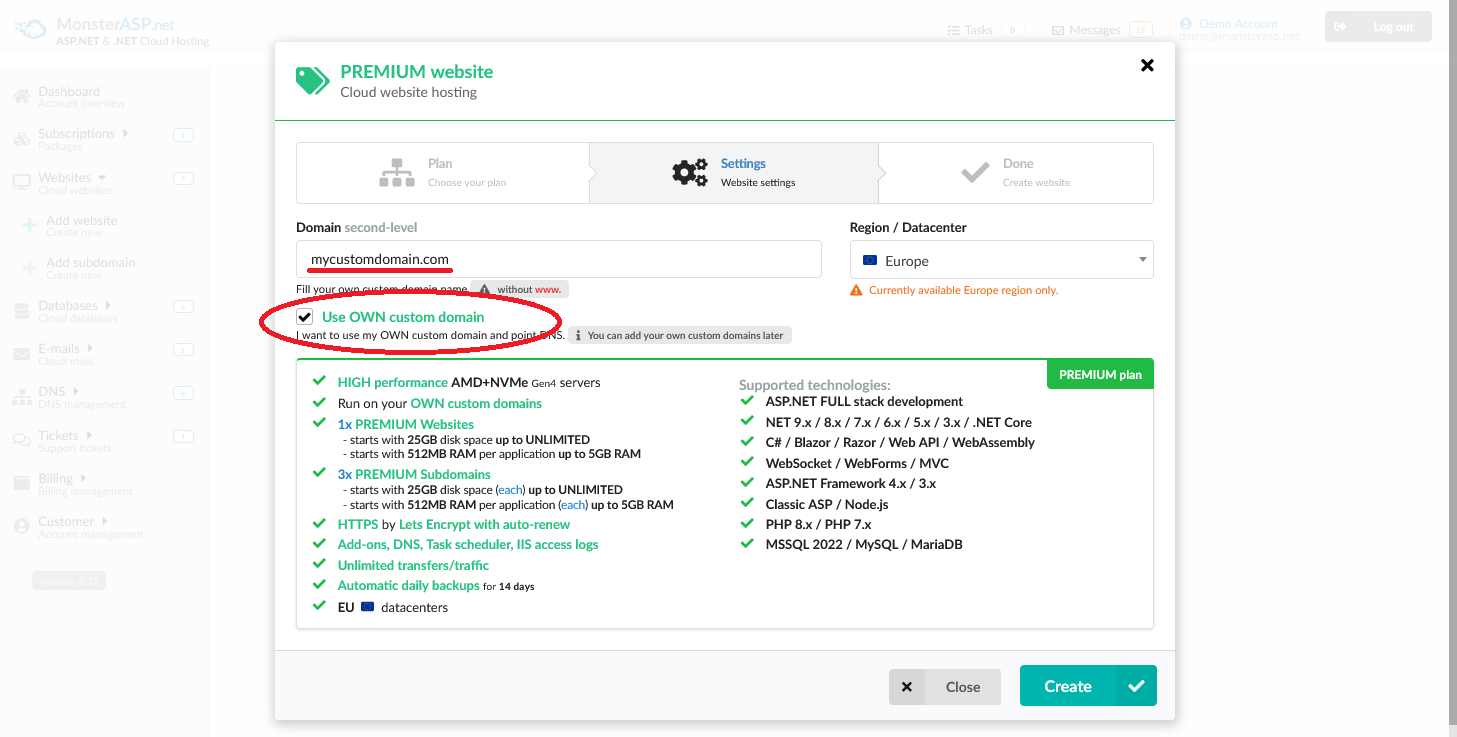Click the X icon on Close button
This screenshot has height=737, width=1457.
click(906, 687)
